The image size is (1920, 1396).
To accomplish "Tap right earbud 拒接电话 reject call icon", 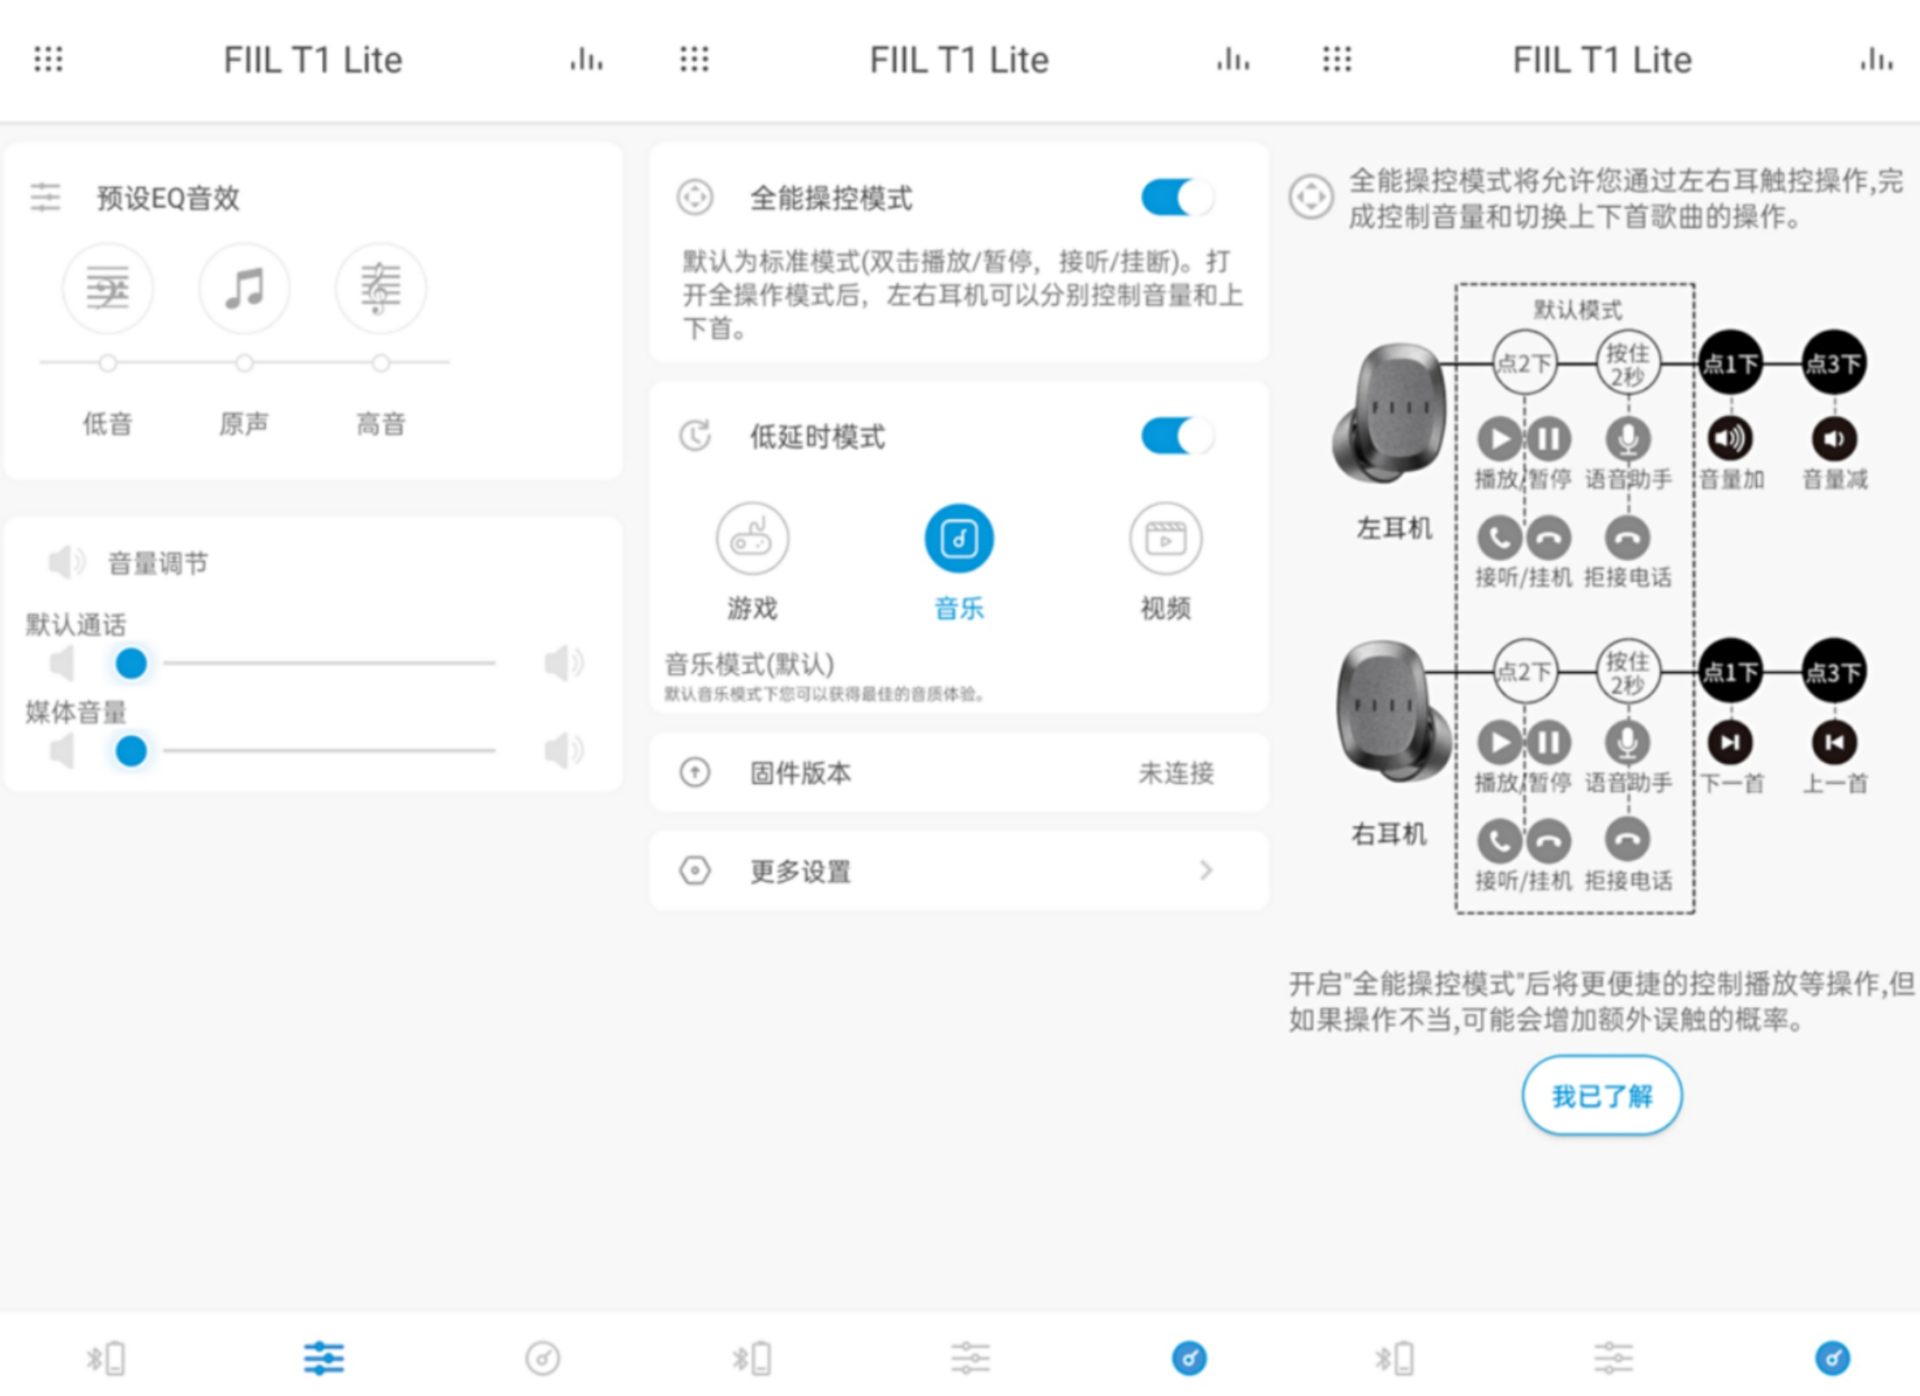I will pos(1628,840).
